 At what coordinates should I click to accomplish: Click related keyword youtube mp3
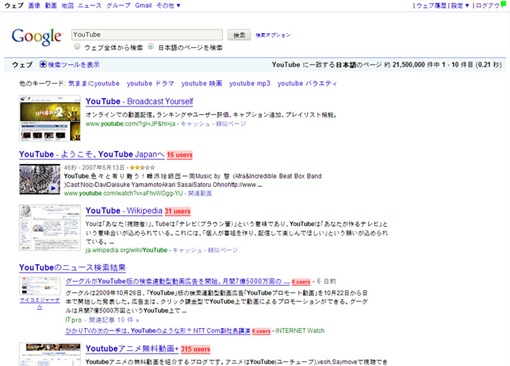coord(250,83)
